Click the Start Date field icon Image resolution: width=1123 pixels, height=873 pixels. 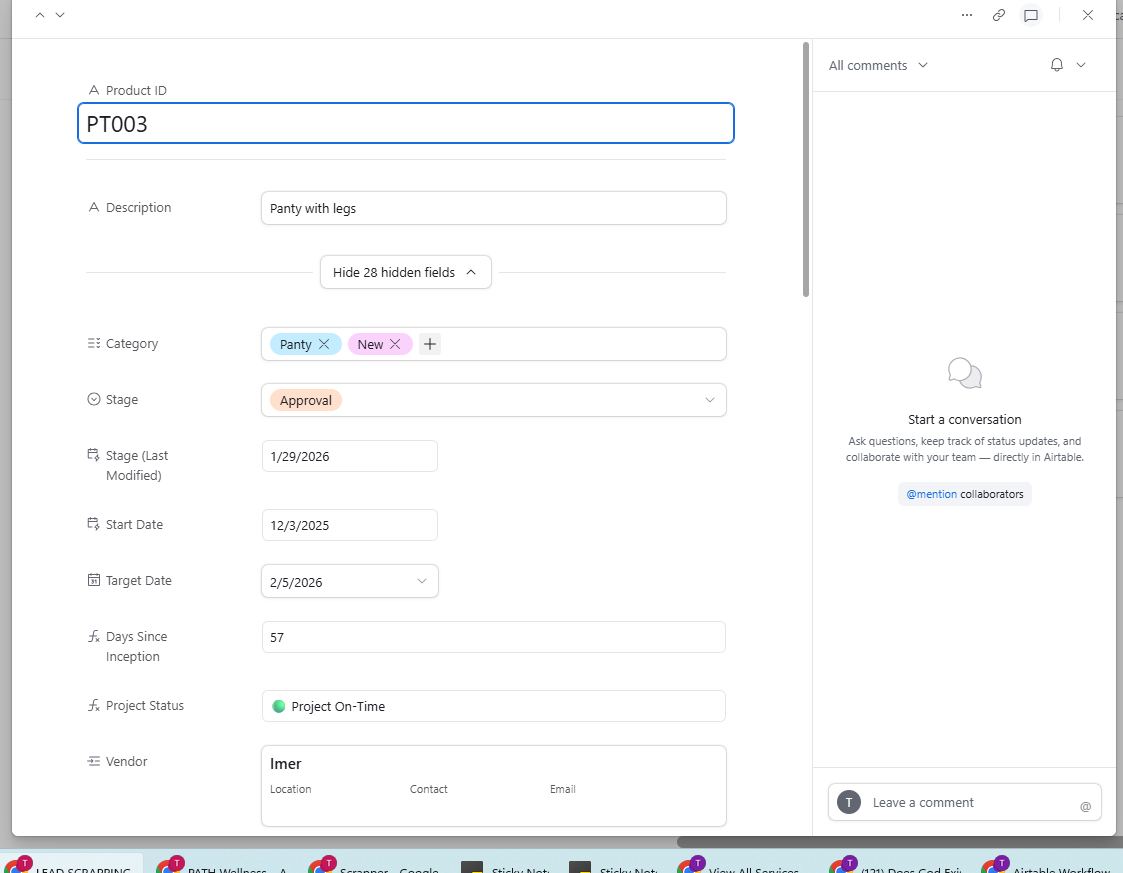click(x=94, y=524)
